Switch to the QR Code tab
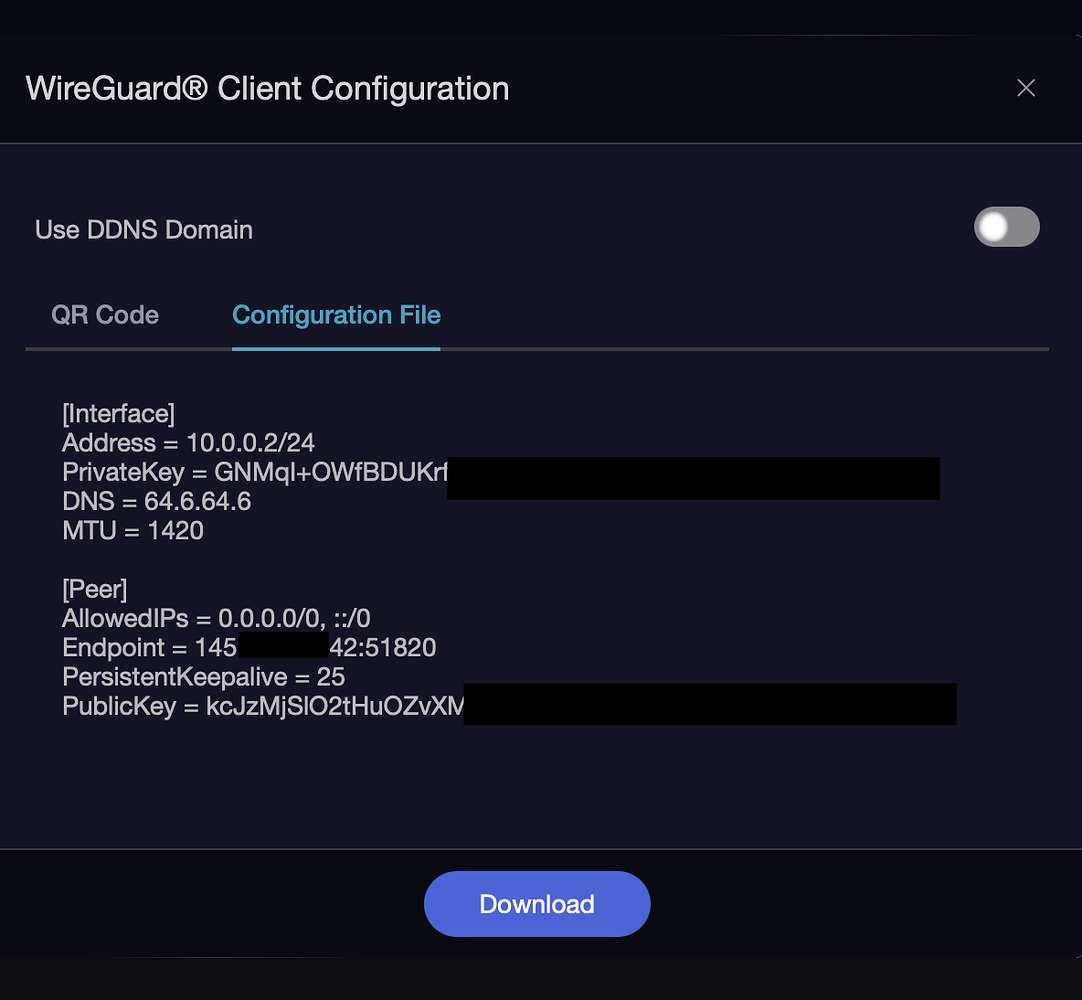The width and height of the screenshot is (1082, 1000). (x=105, y=315)
